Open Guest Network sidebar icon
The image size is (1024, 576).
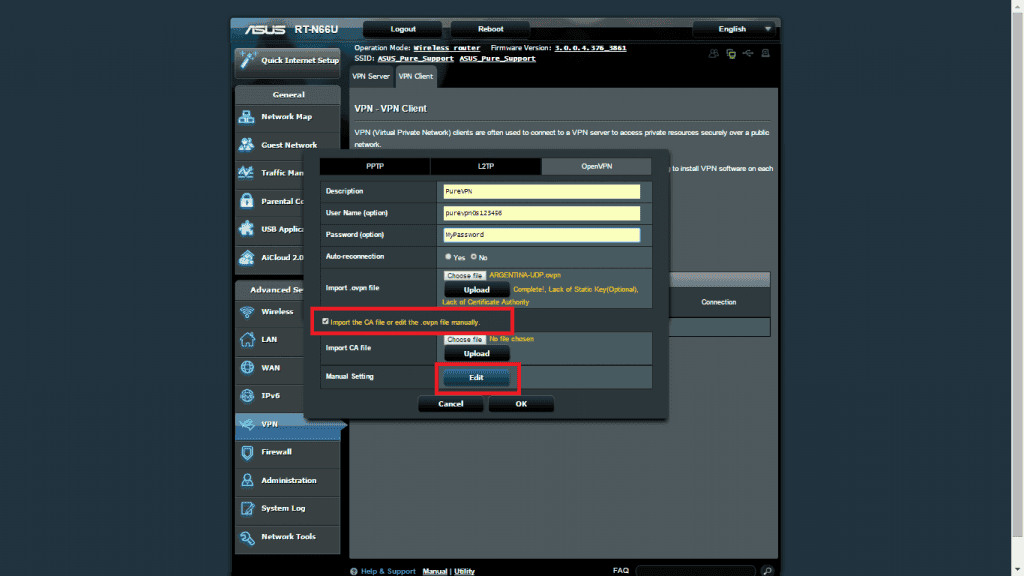pos(247,145)
